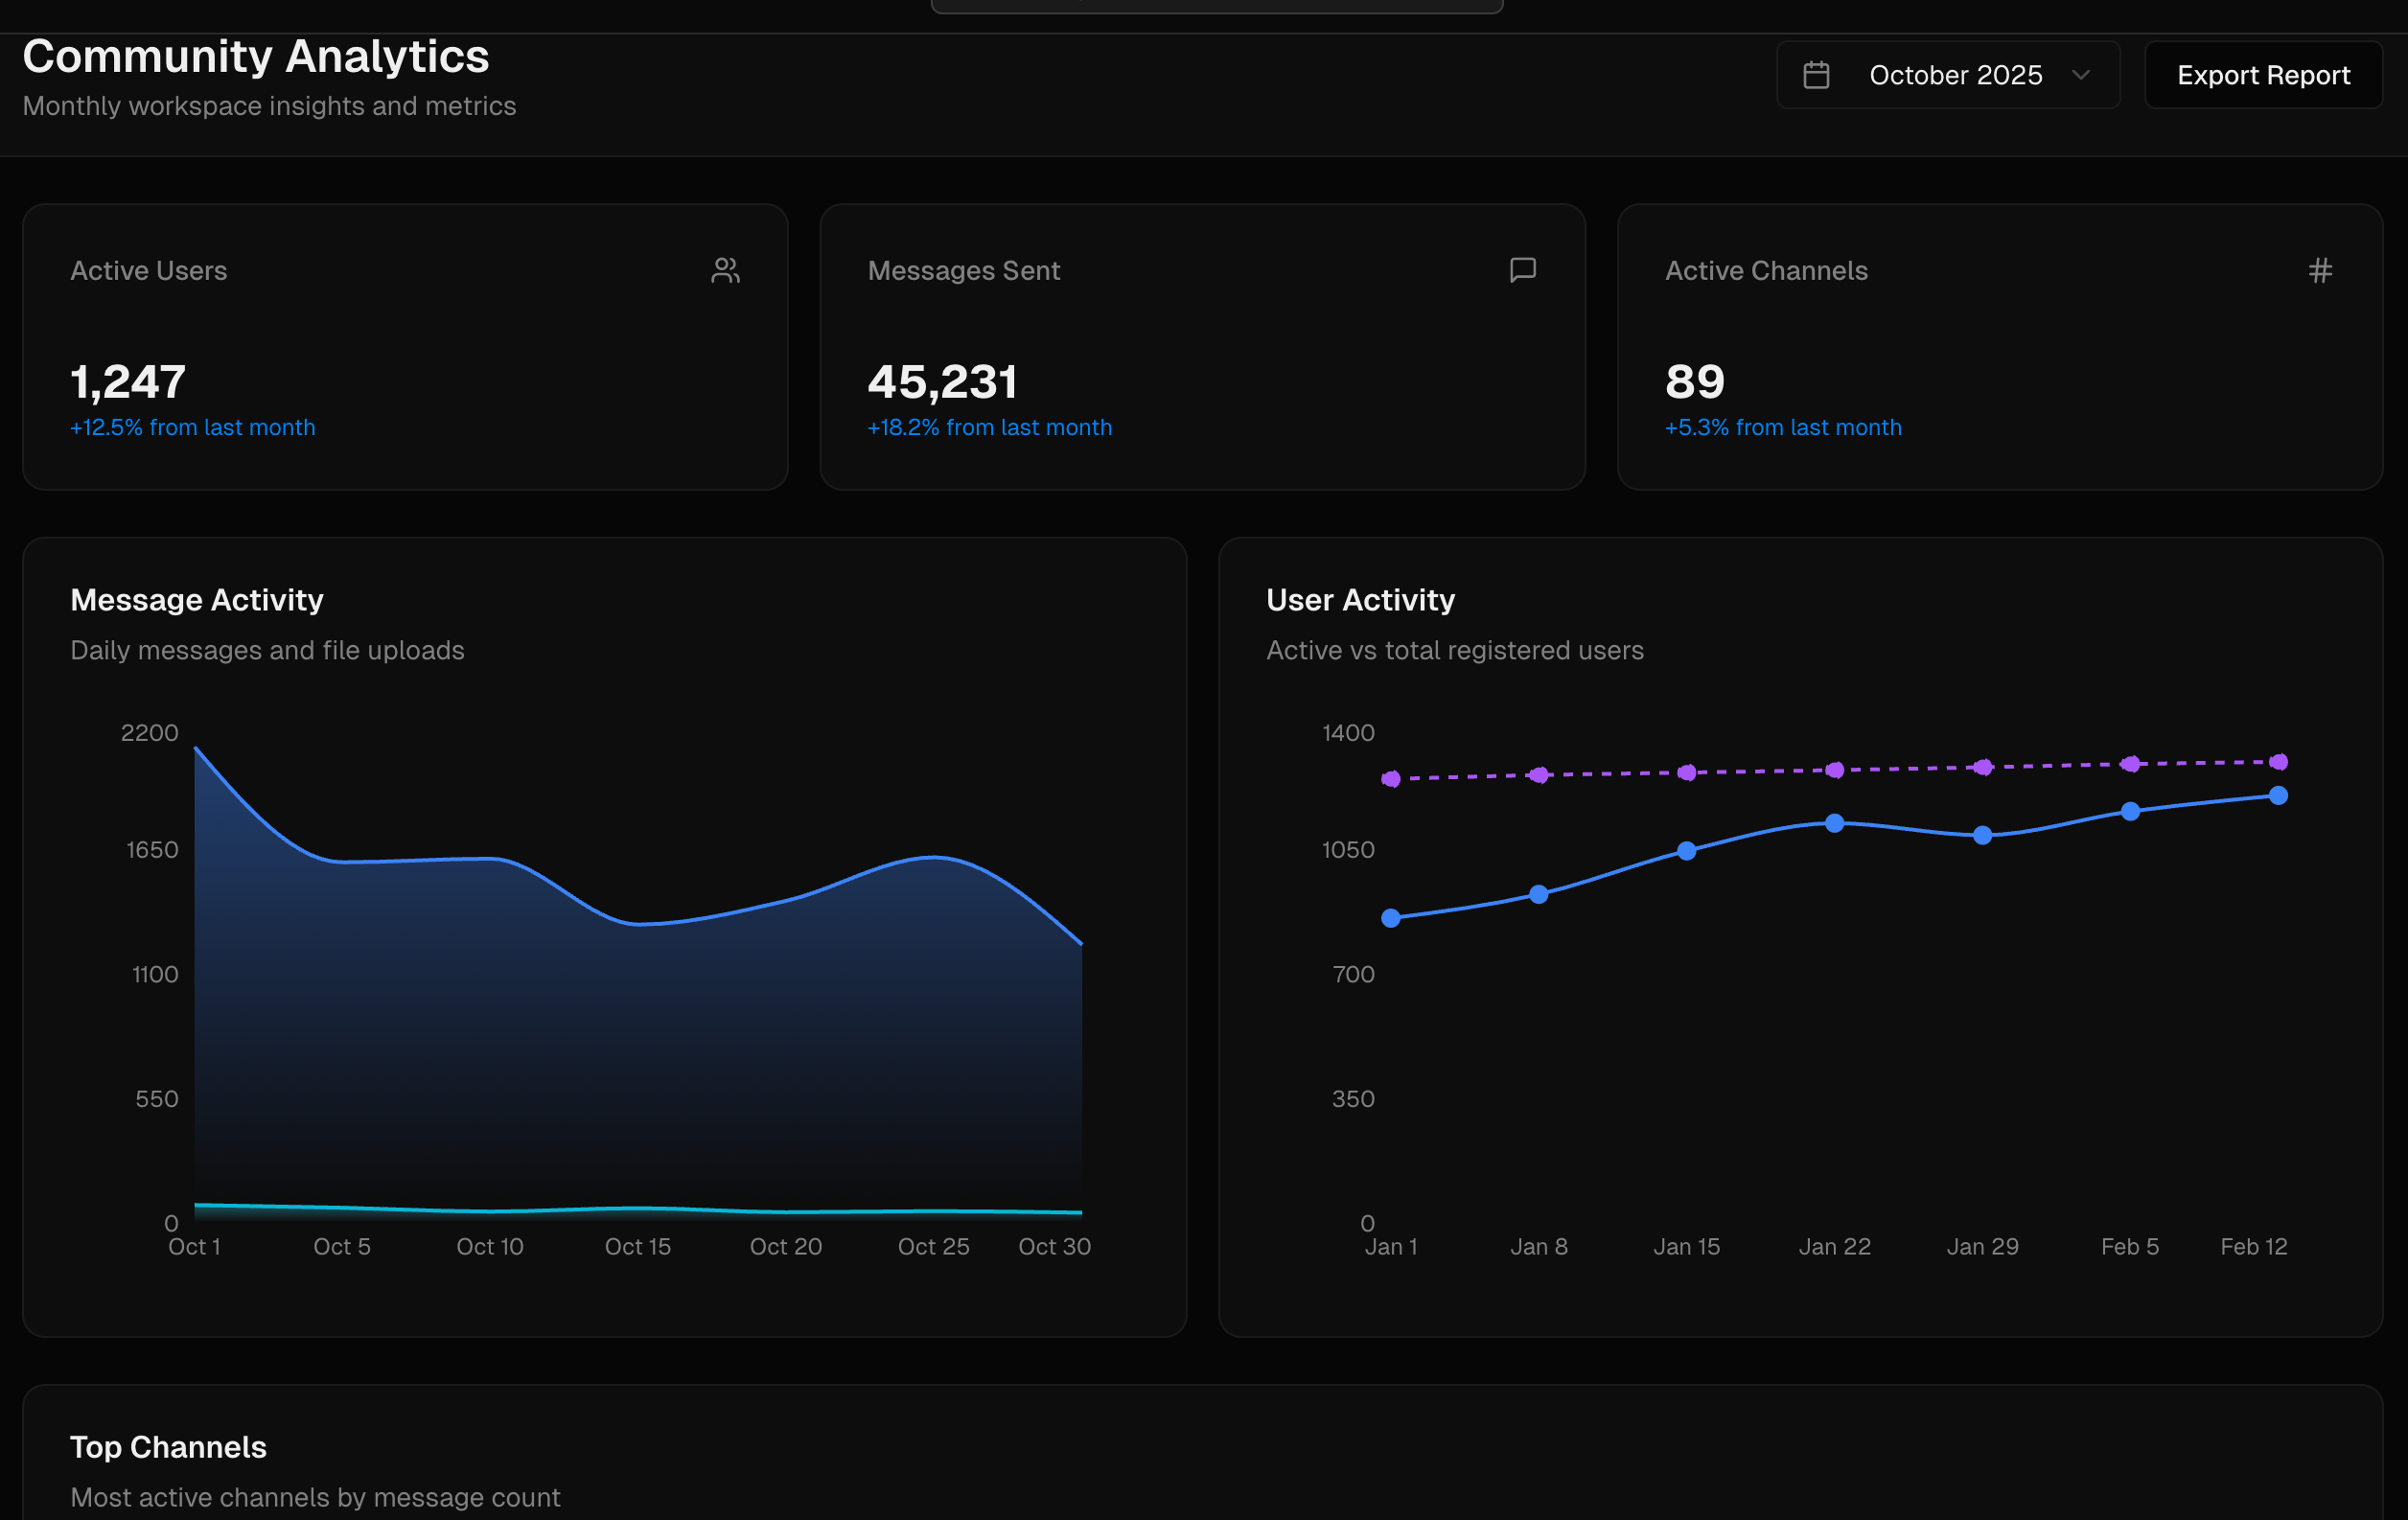
Task: Click the calendar icon beside October 2025
Action: (1816, 75)
